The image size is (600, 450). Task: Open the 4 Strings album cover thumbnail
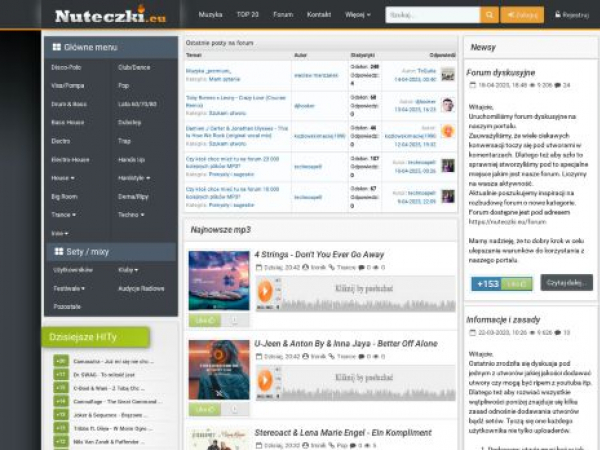coord(219,280)
